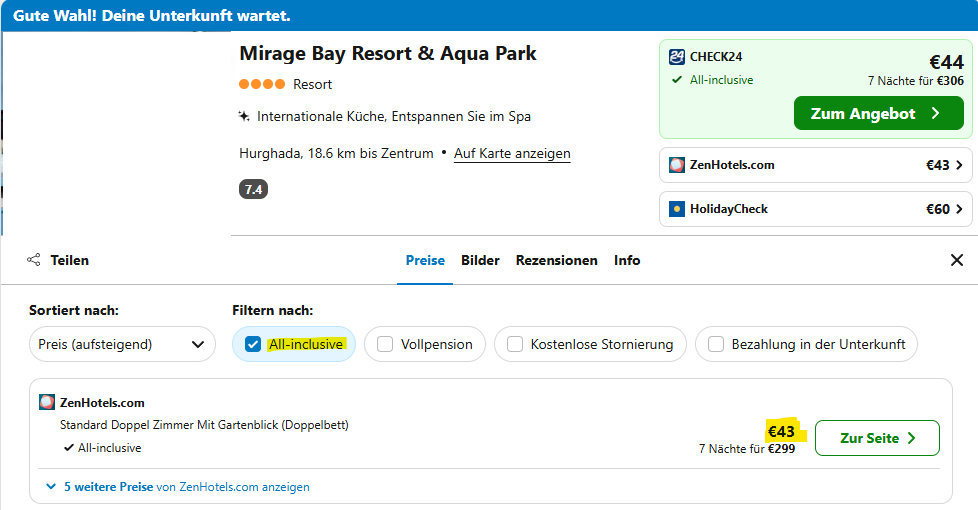
Task: Select the Info tab
Action: click(627, 260)
